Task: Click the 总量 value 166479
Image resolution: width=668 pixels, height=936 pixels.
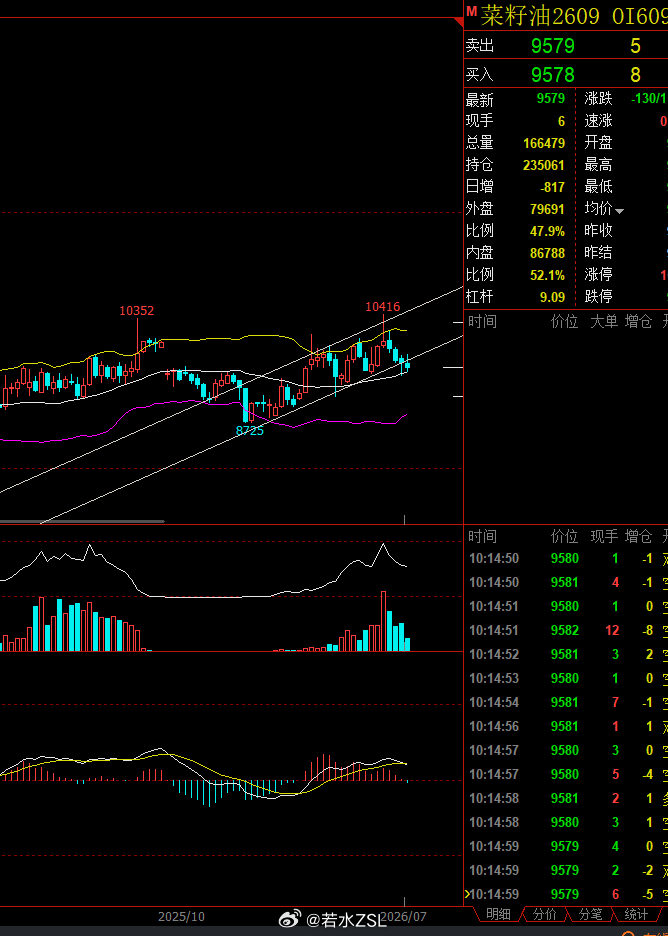Action: 544,143
